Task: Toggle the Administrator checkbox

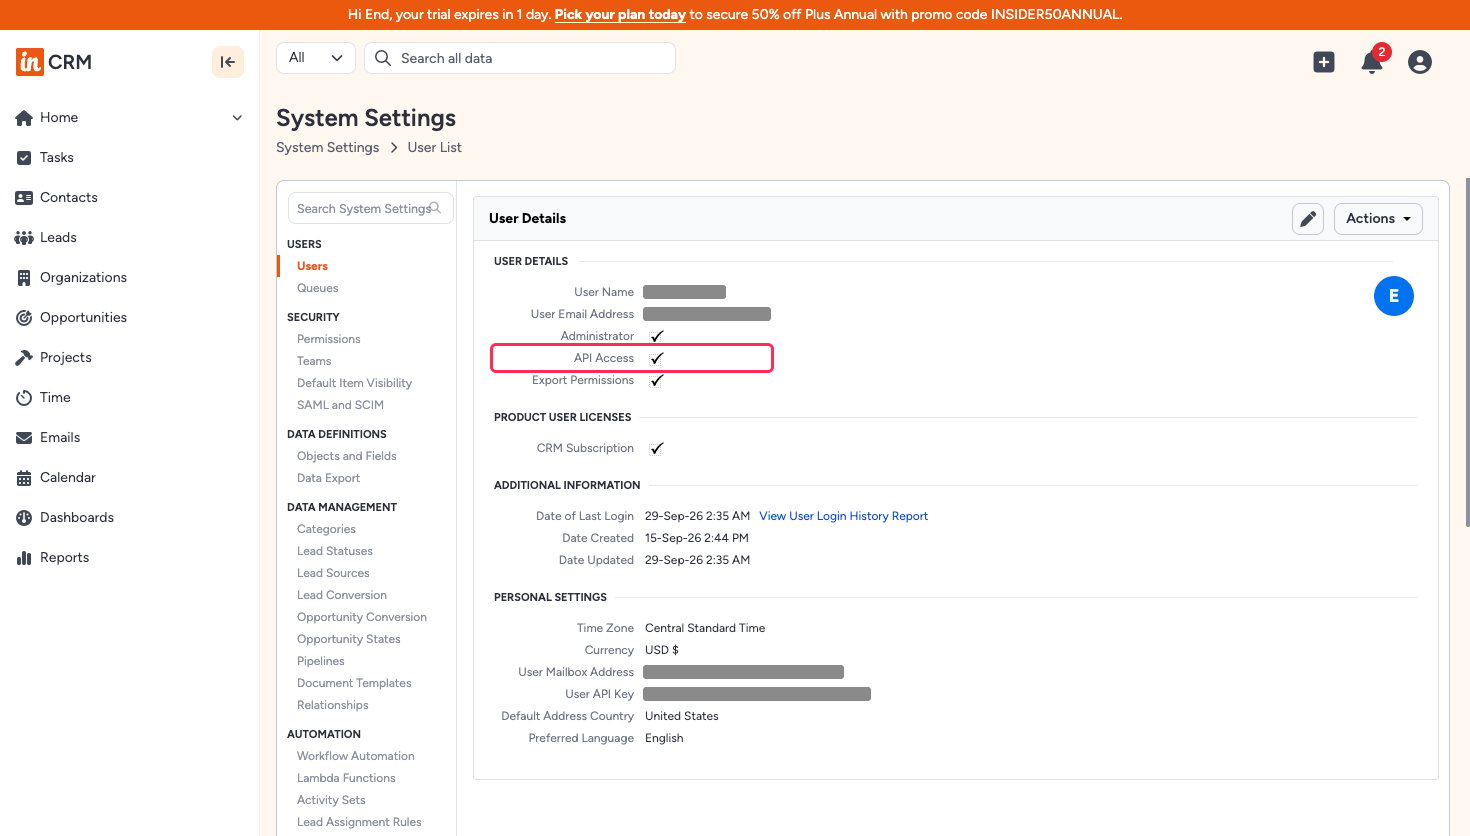Action: 657,336
